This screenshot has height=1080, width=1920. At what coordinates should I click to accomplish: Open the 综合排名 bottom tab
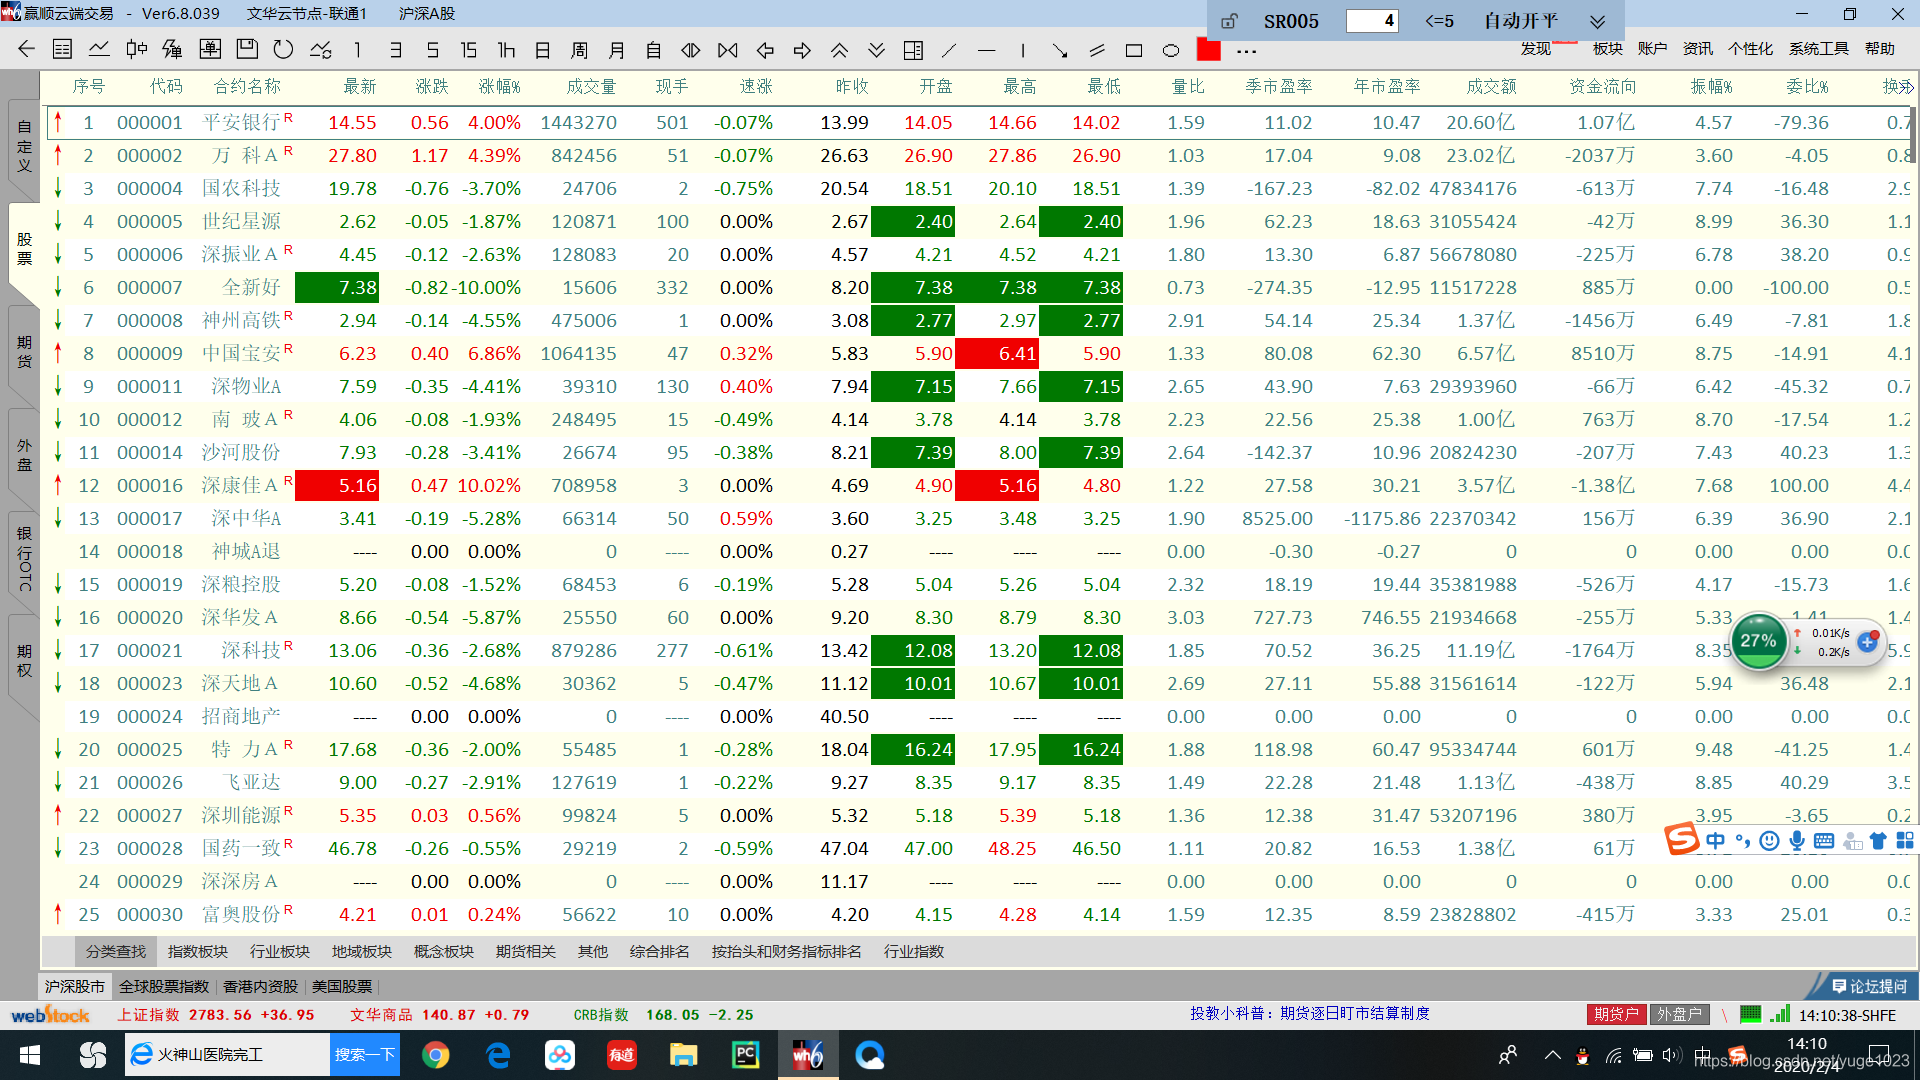point(659,951)
